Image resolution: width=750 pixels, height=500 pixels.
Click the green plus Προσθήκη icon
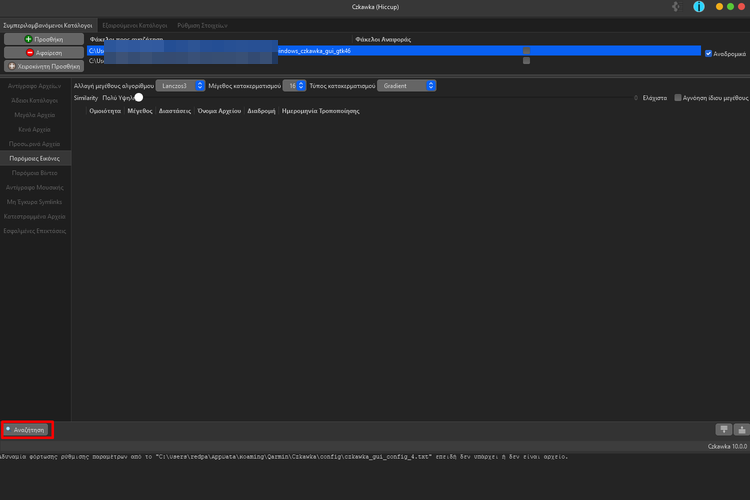28,38
